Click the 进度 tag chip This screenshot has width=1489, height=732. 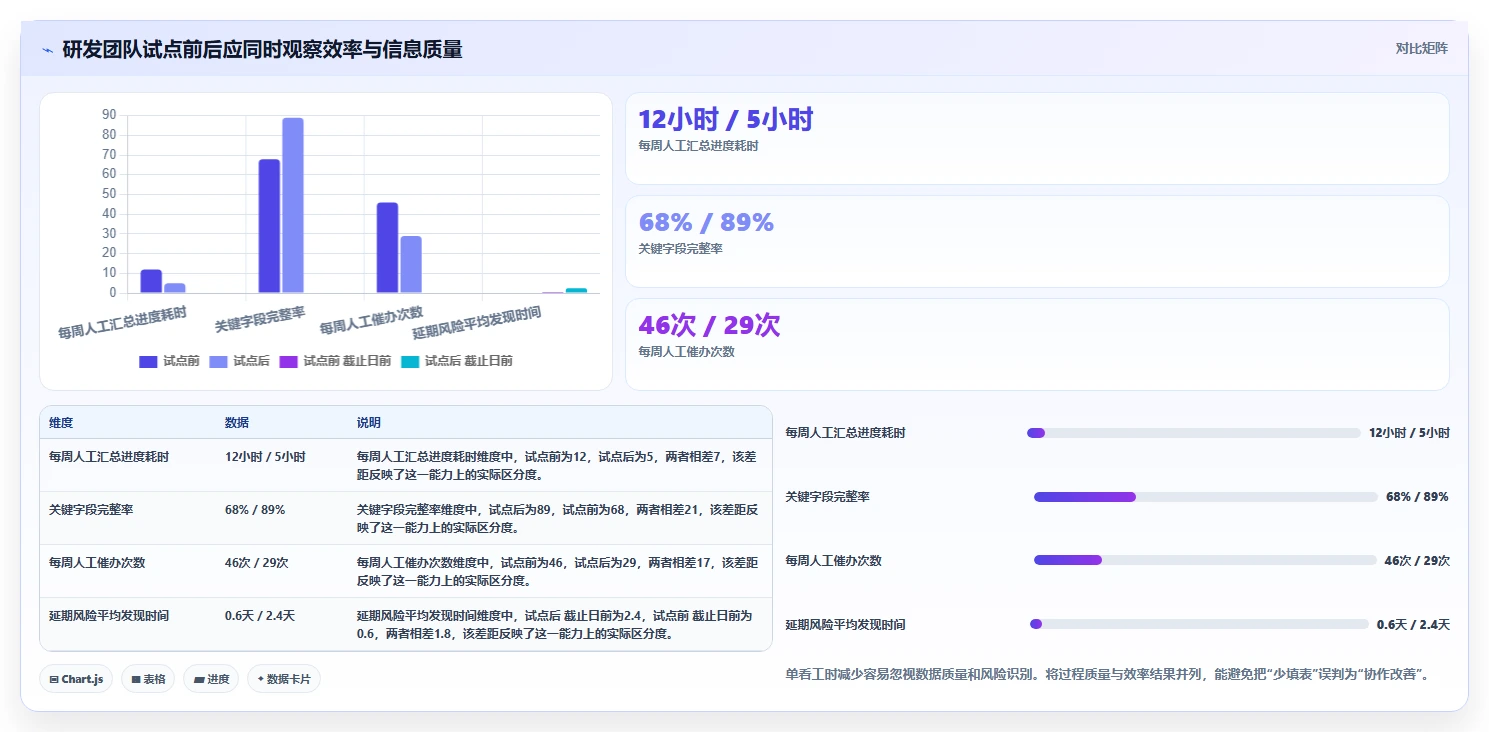[x=211, y=679]
